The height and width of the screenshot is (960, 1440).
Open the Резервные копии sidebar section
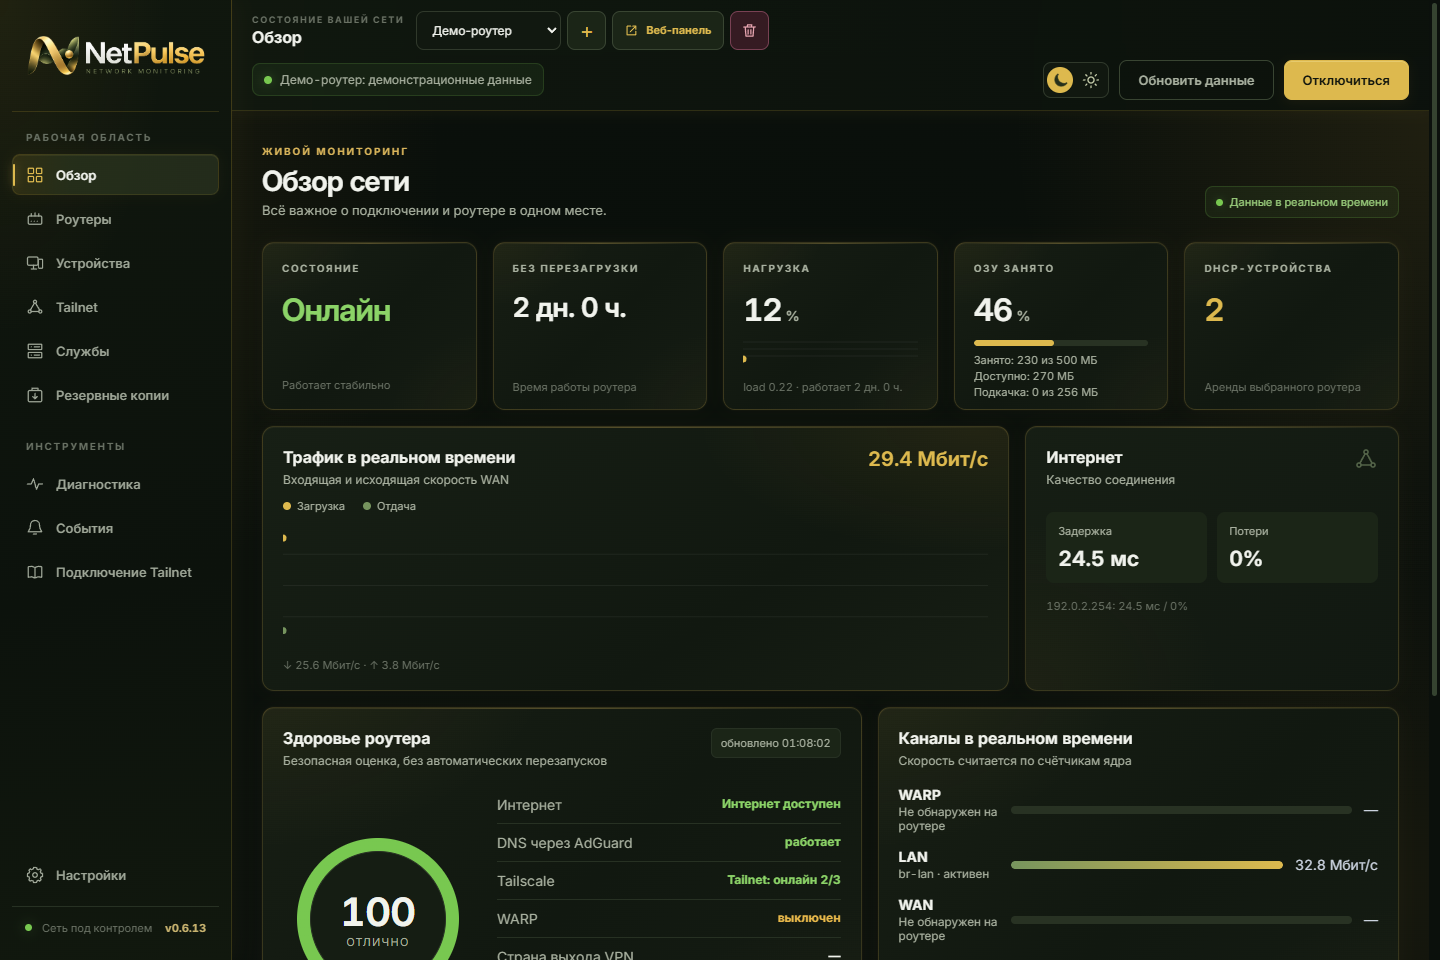pyautogui.click(x=115, y=395)
